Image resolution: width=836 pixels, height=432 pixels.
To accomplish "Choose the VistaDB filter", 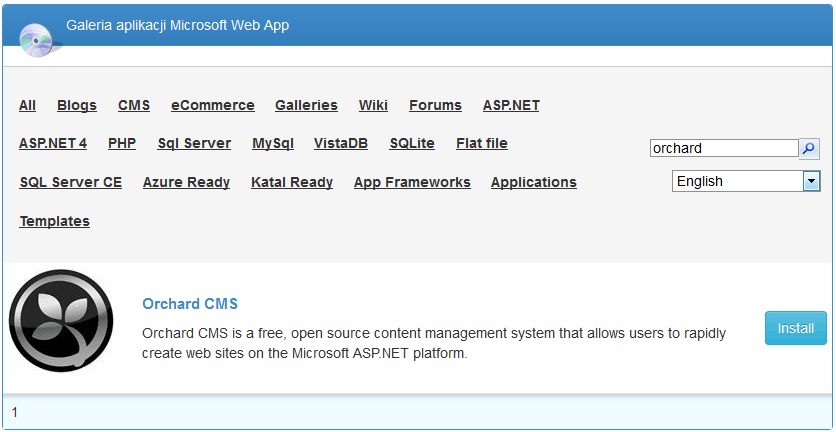I will click(341, 143).
